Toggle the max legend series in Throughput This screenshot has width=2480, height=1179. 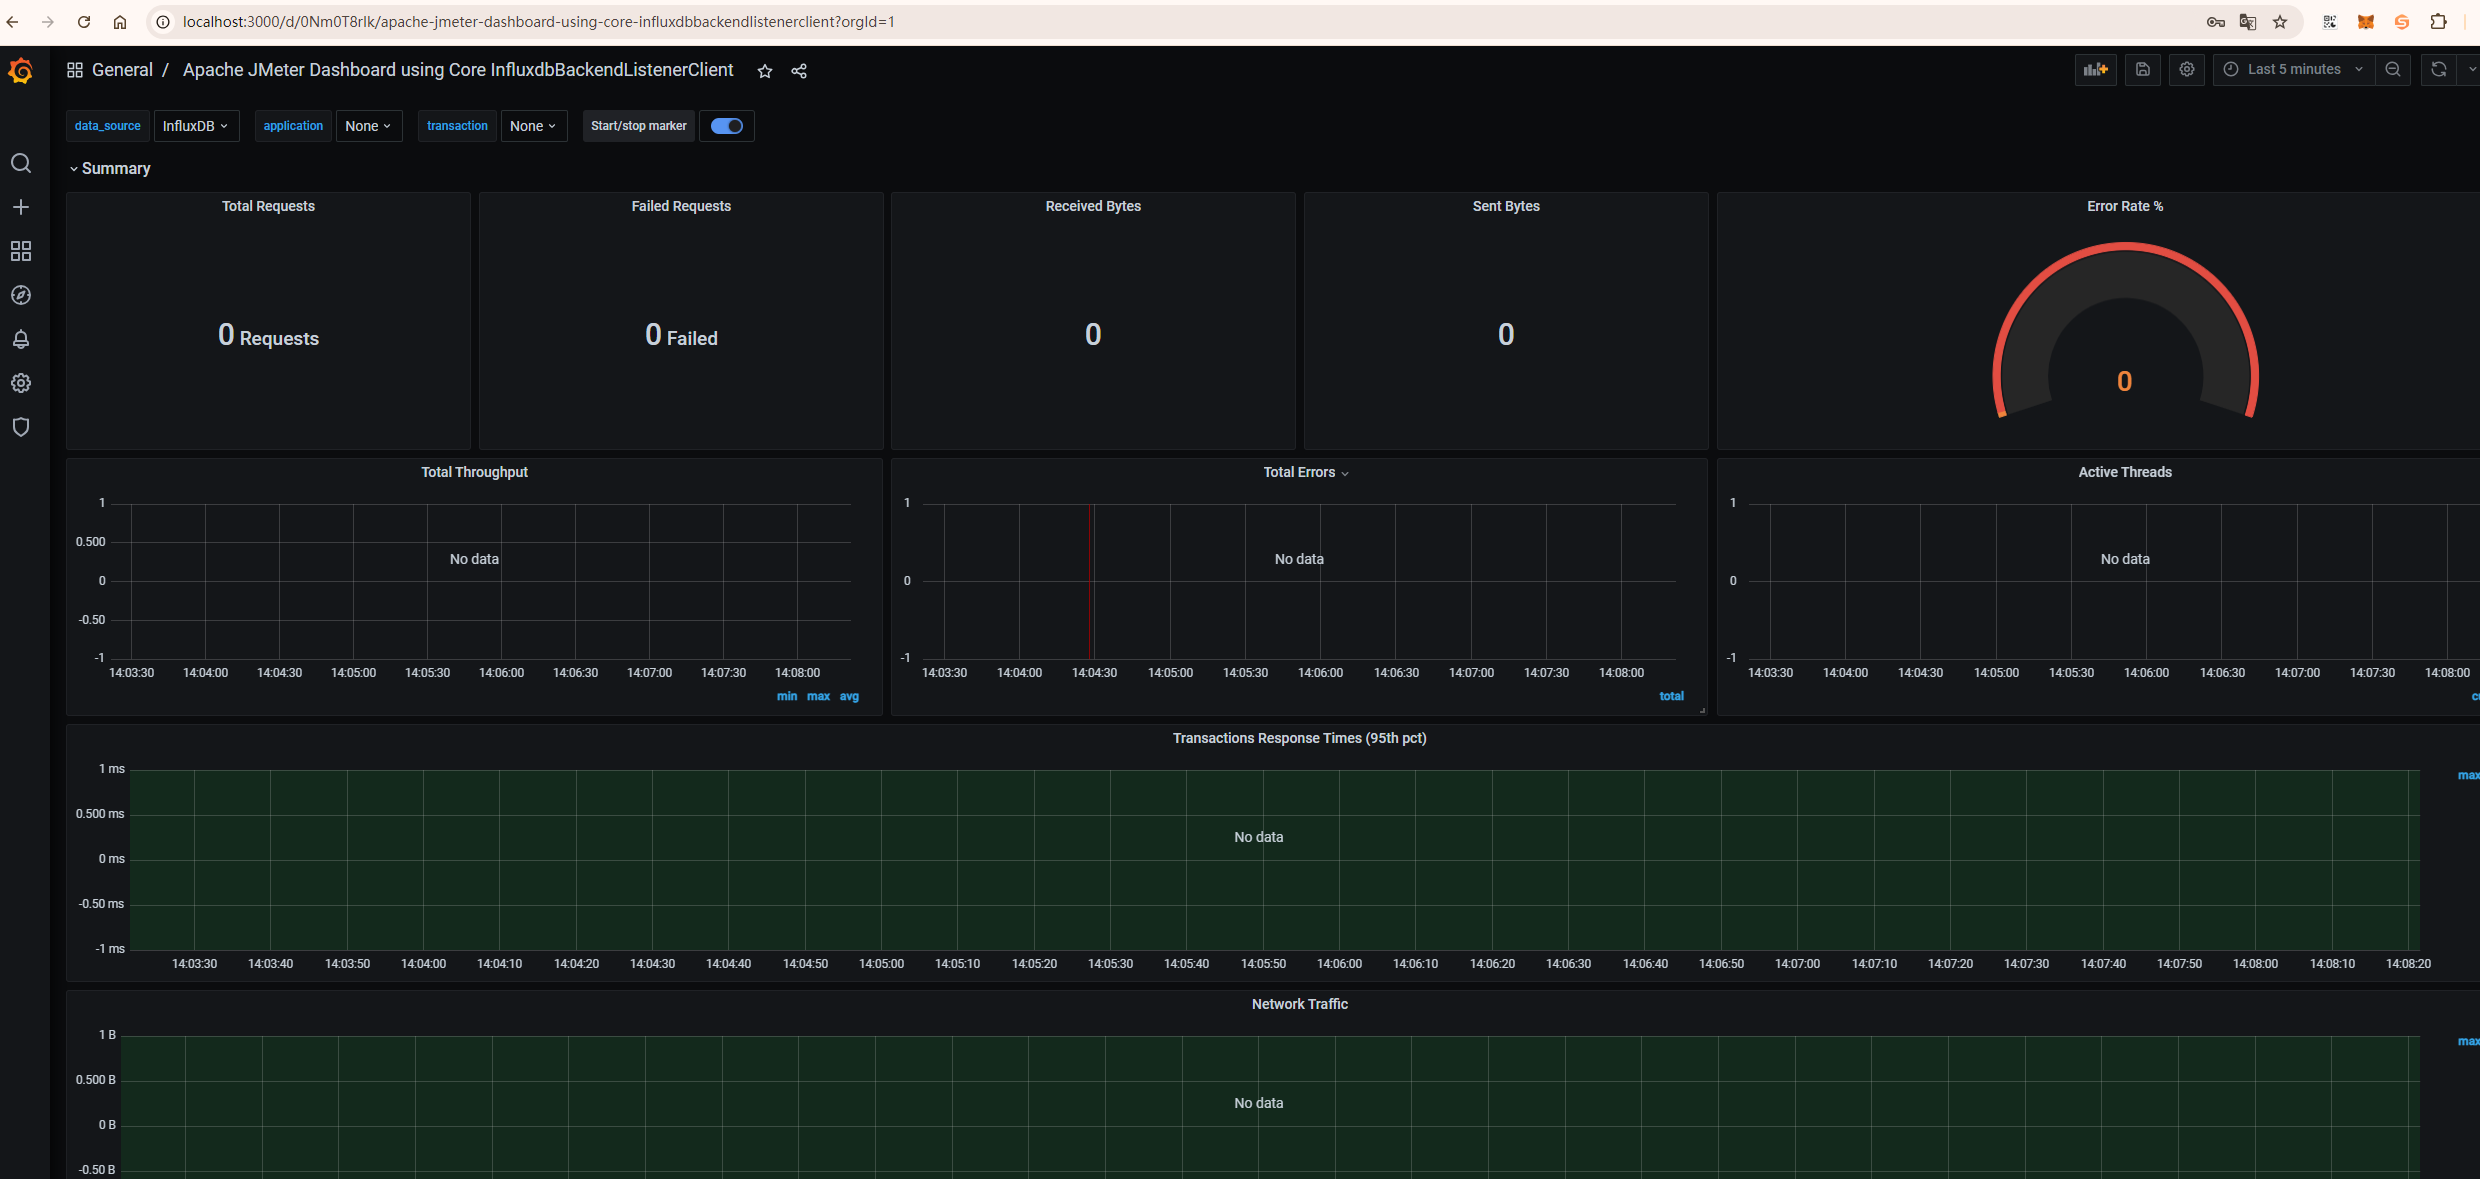click(818, 696)
